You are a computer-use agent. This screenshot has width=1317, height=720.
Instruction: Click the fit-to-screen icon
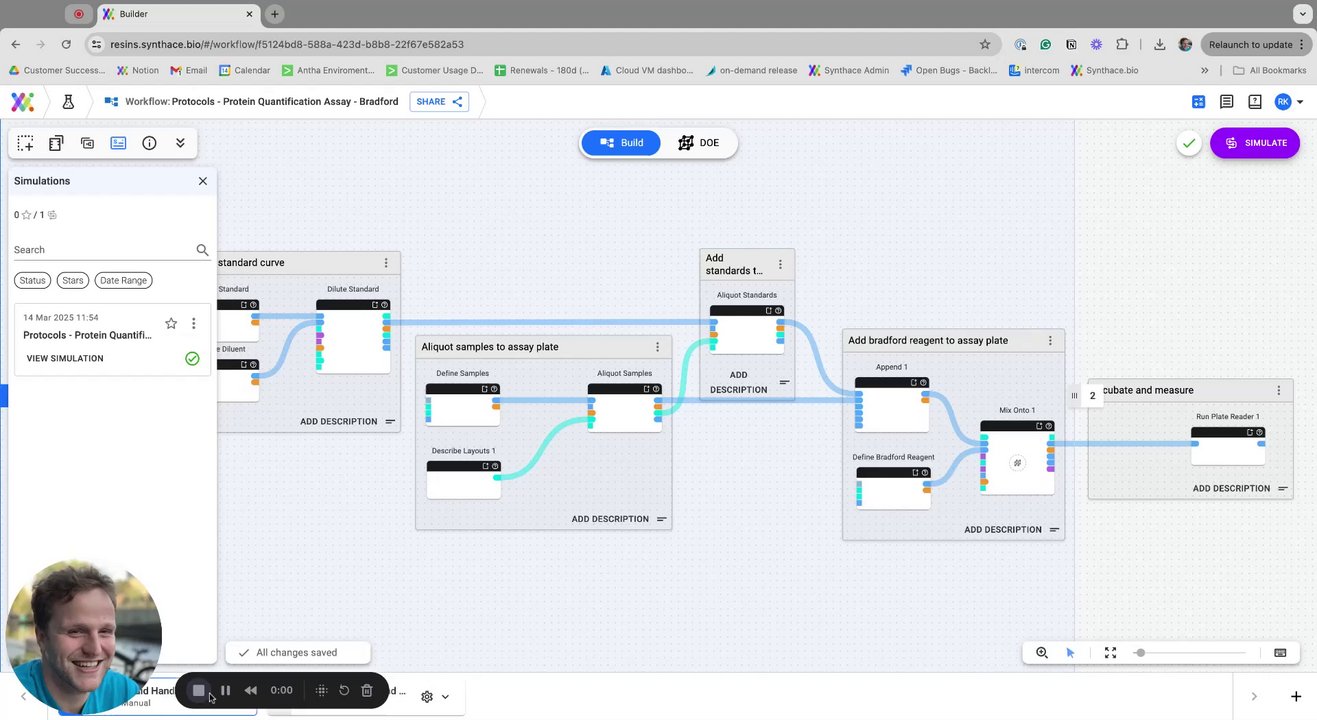pyautogui.click(x=1110, y=653)
